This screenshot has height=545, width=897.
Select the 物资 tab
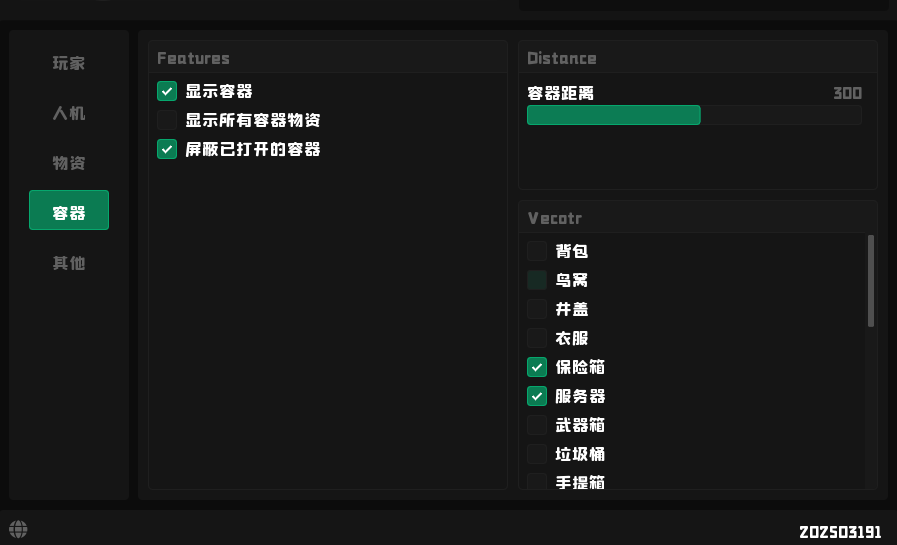[69, 163]
